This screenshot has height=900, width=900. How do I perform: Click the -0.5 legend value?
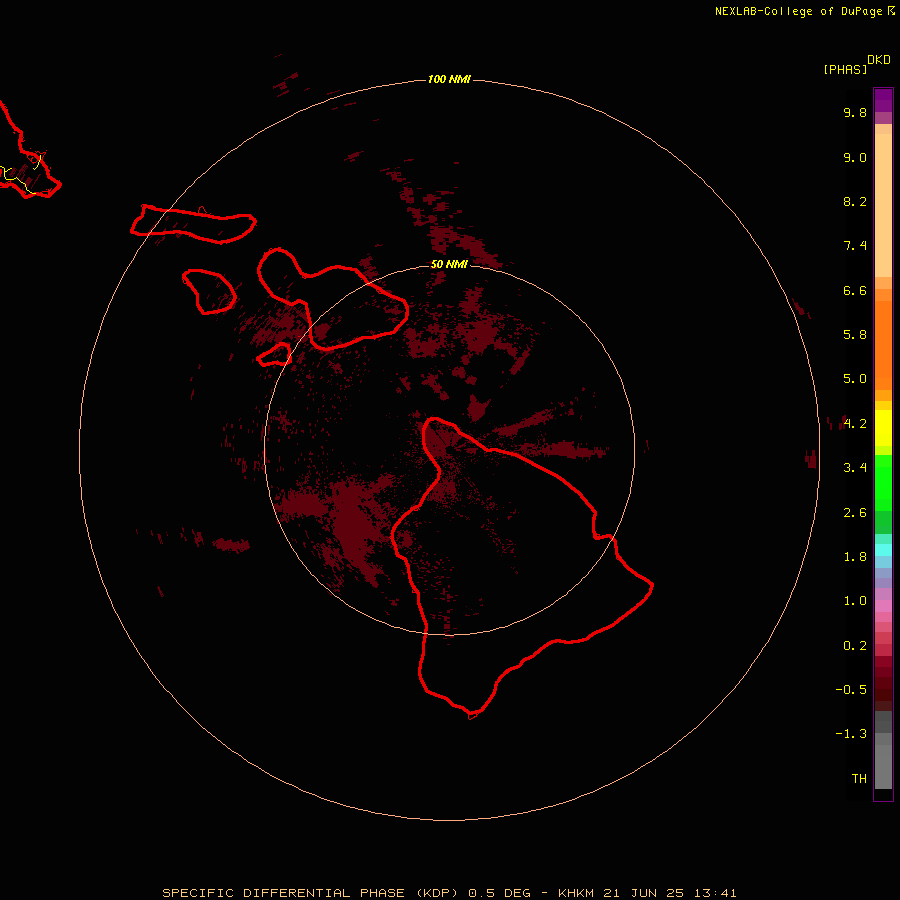tap(851, 690)
